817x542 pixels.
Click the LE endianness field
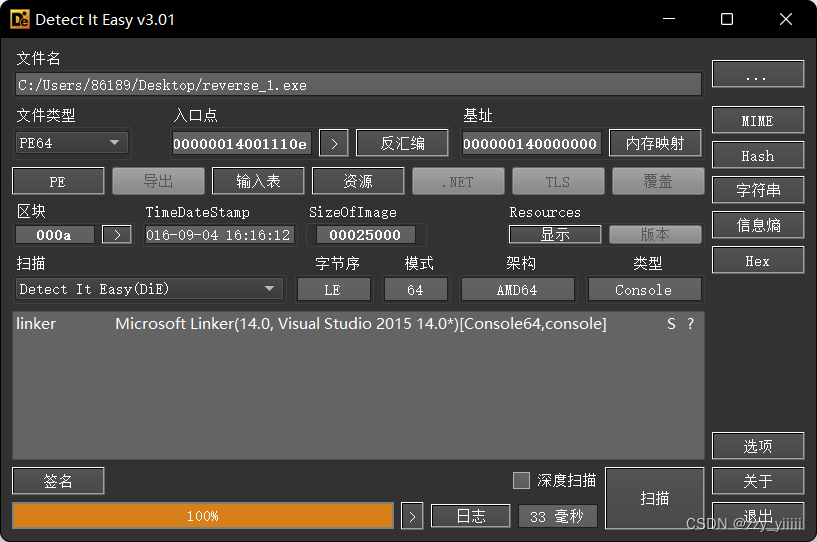pyautogui.click(x=333, y=289)
